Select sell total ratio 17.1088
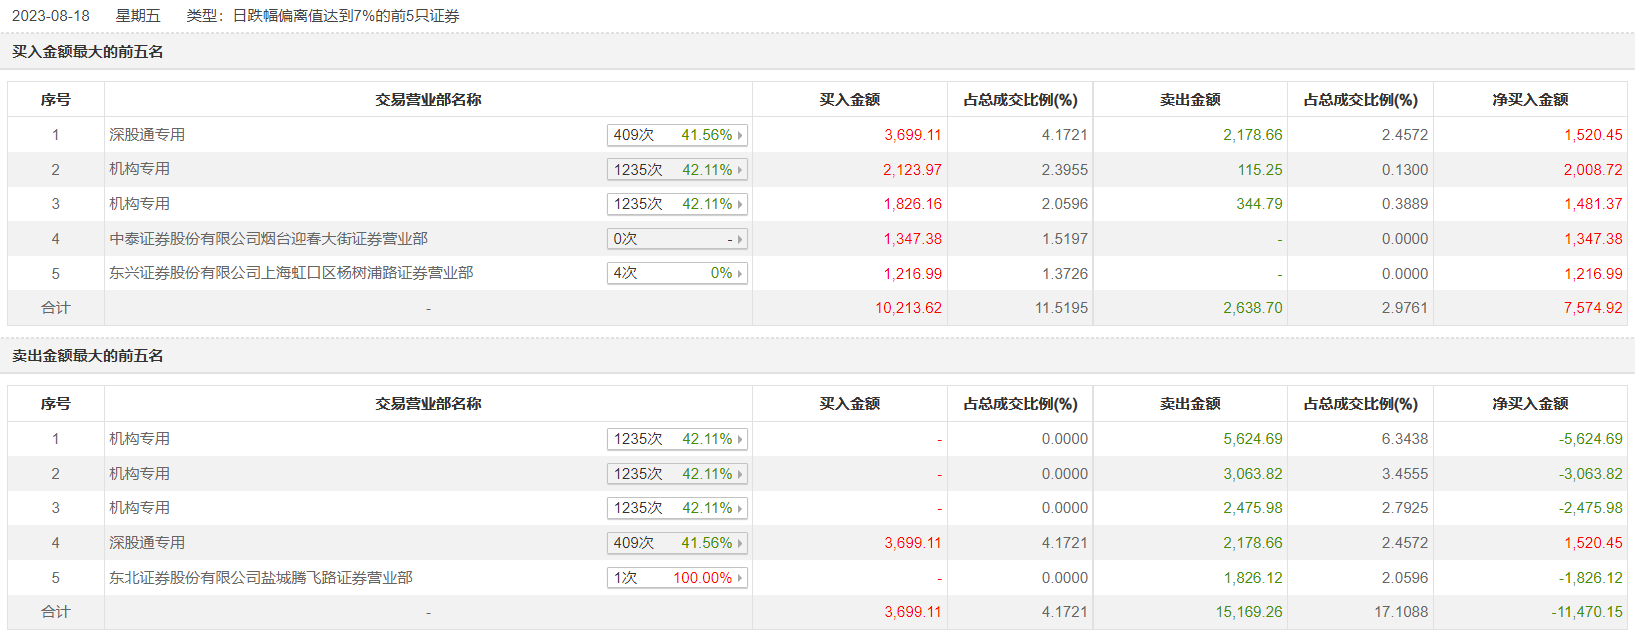 [1401, 612]
